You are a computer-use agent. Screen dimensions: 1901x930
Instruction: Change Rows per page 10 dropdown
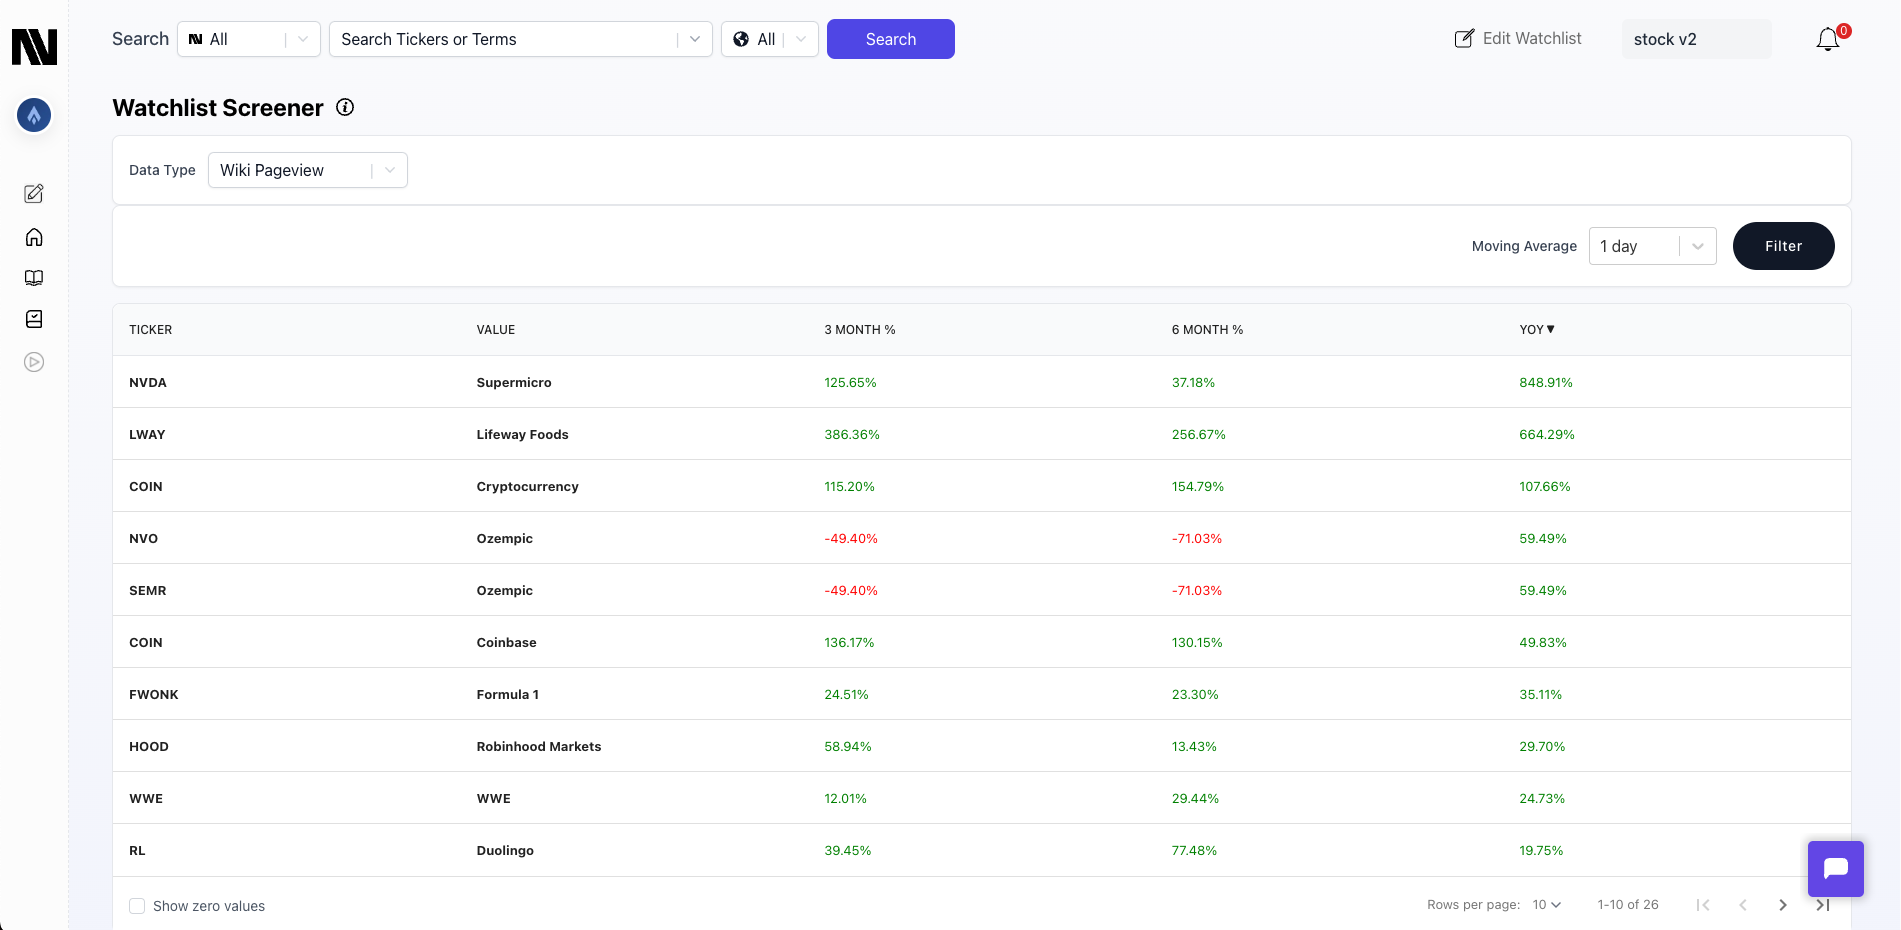coord(1547,905)
